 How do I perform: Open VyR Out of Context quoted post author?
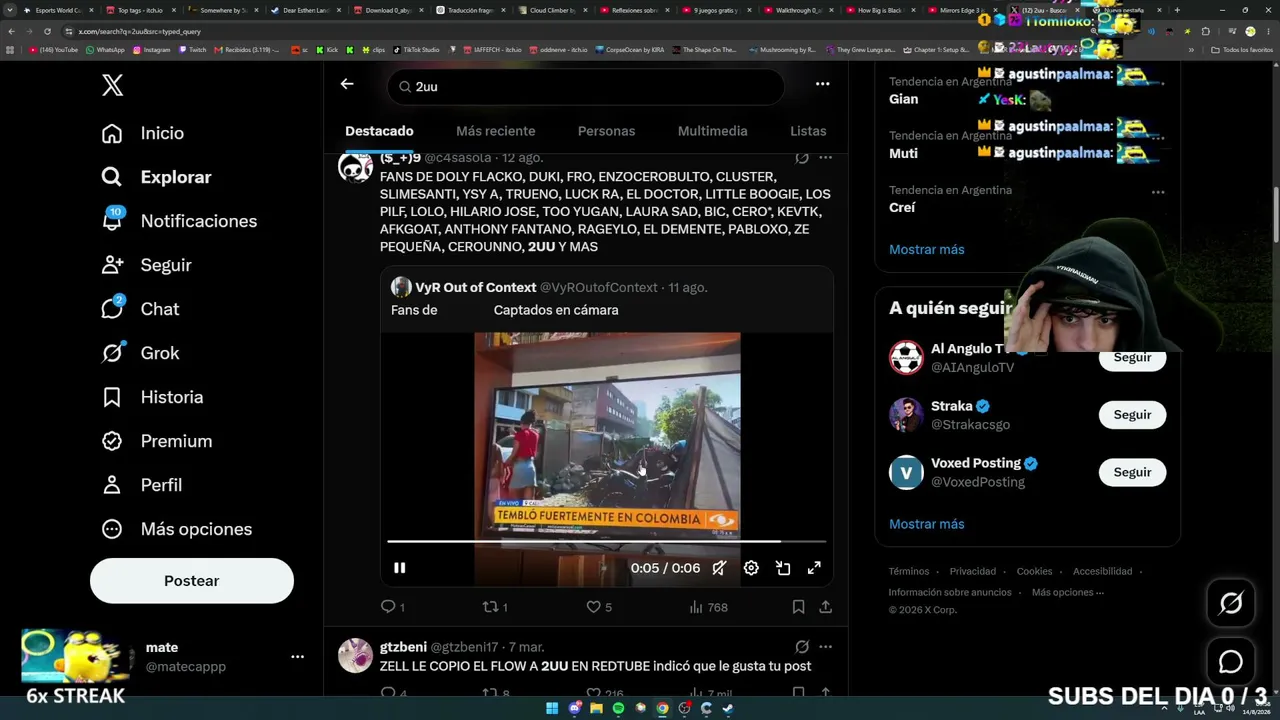click(x=476, y=288)
